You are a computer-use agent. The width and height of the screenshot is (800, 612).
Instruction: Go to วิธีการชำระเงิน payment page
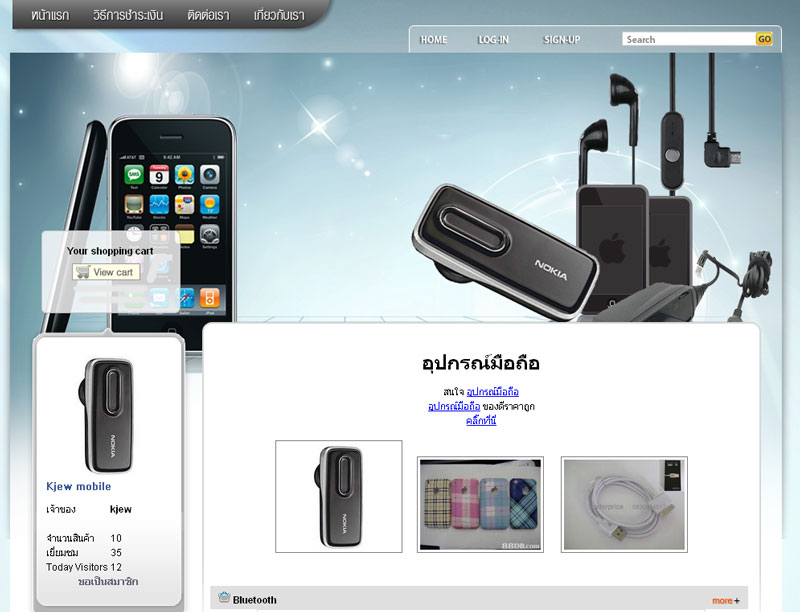pos(128,15)
